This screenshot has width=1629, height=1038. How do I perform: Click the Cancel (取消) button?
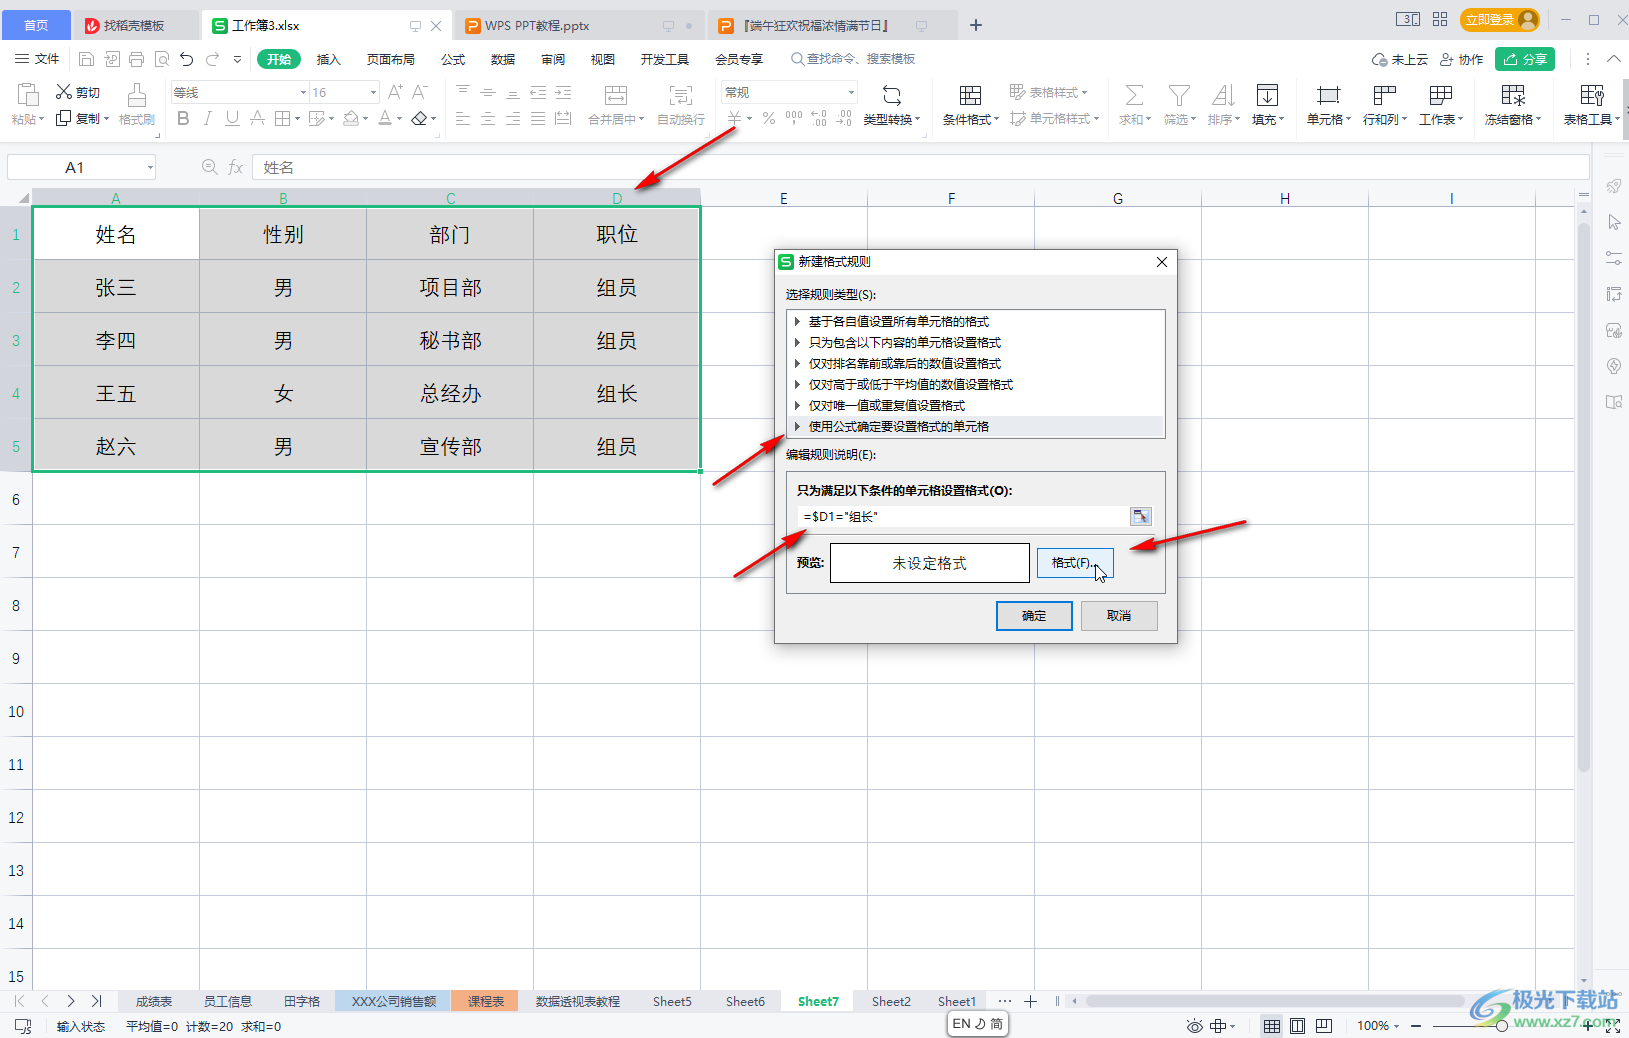coord(1119,616)
